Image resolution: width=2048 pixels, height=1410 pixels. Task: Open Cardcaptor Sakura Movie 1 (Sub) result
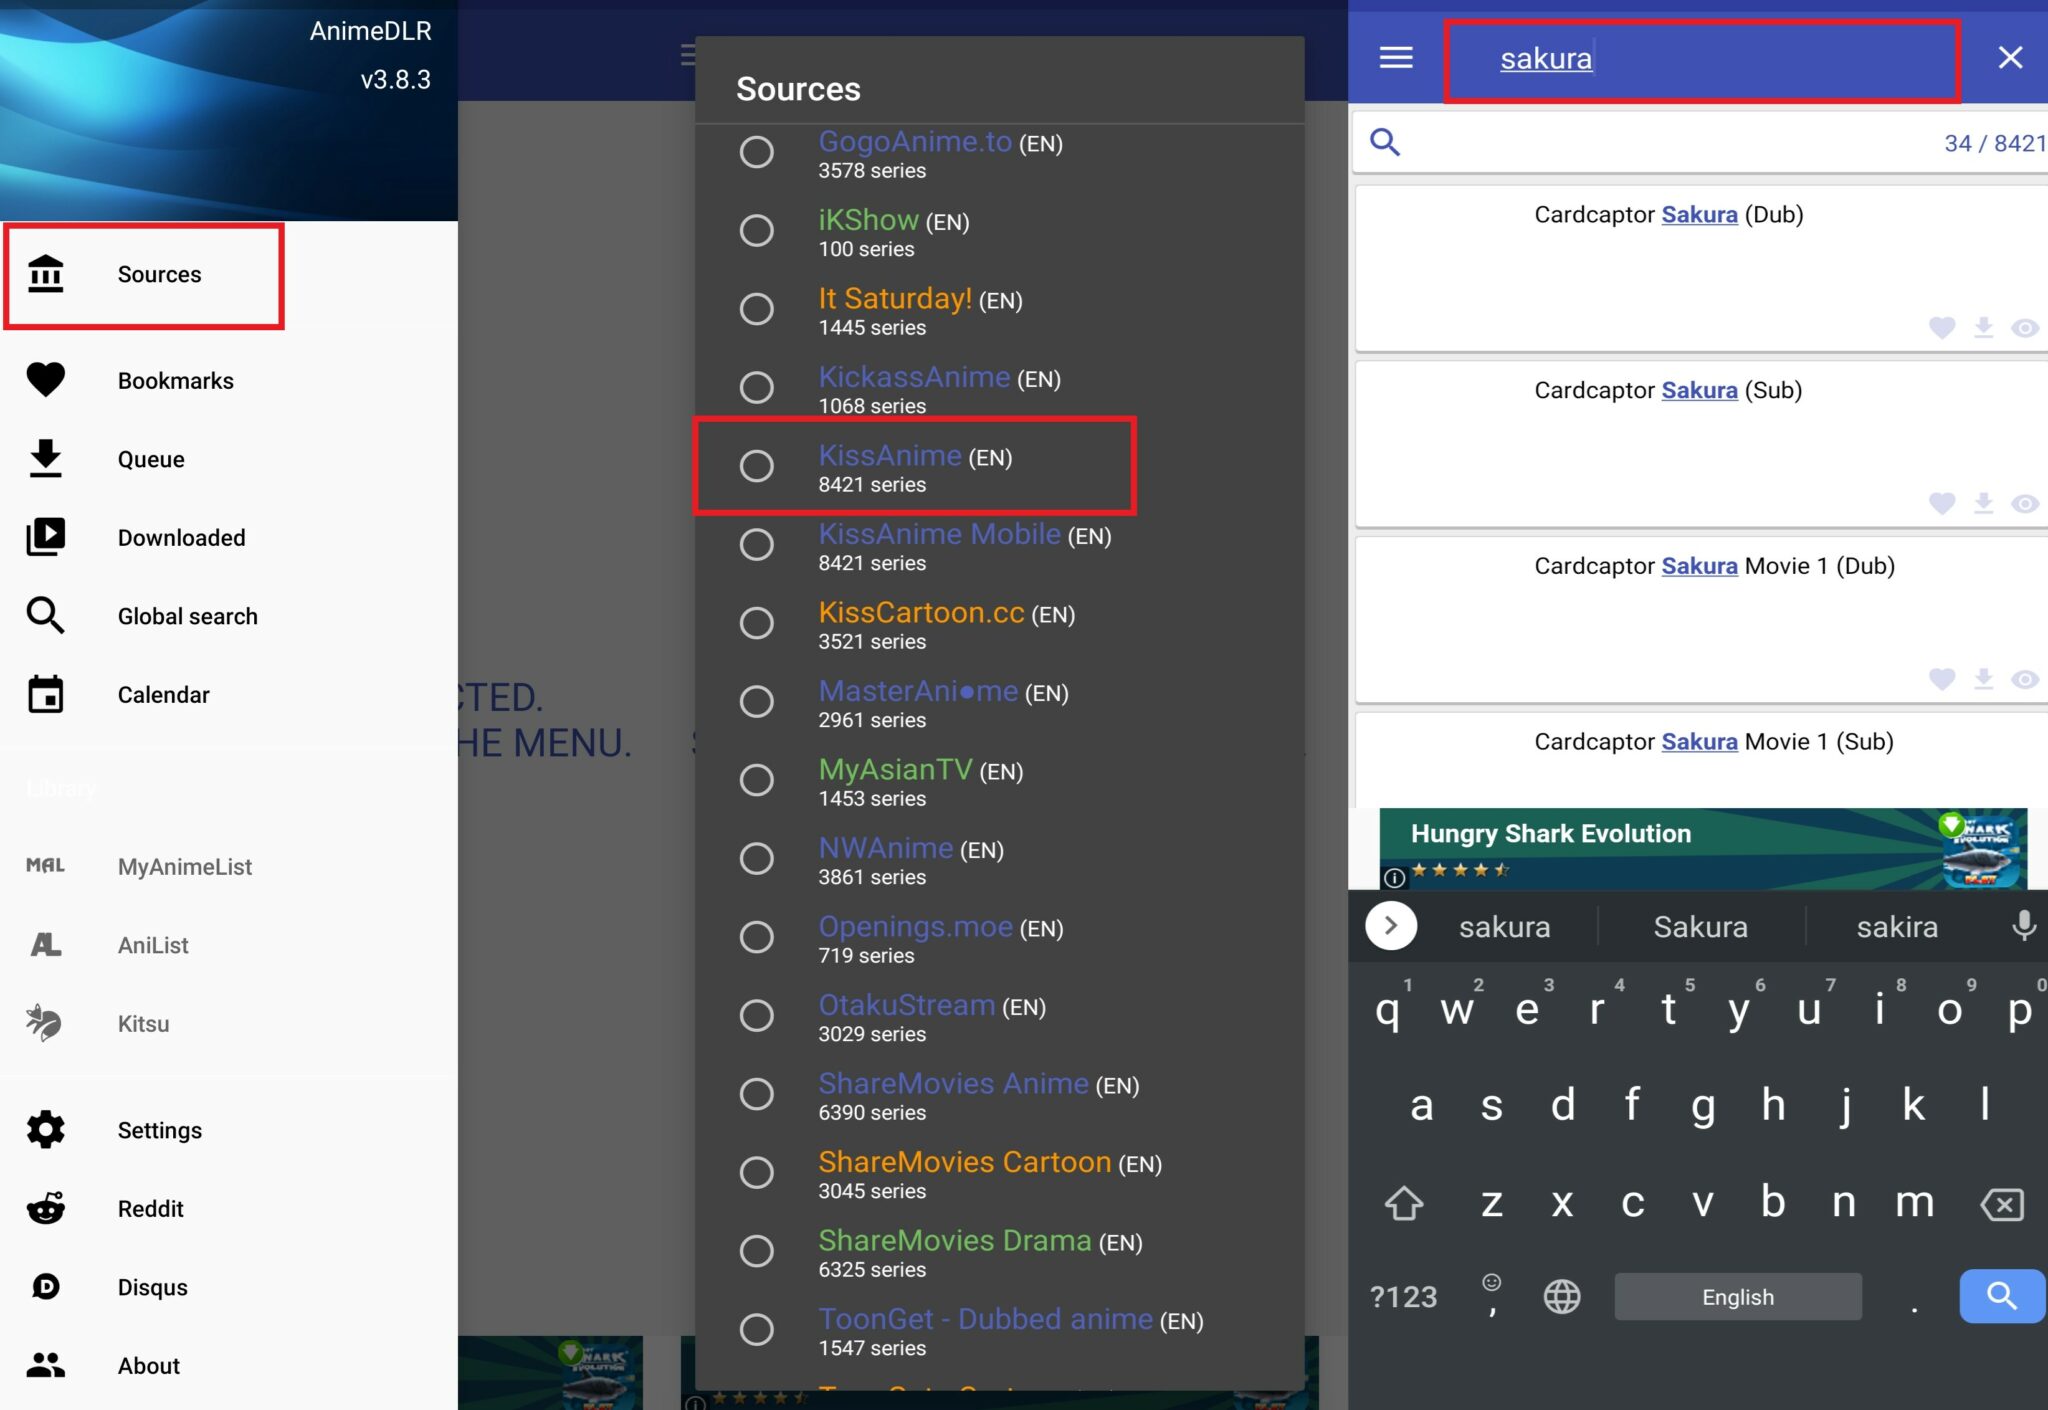pyautogui.click(x=1701, y=760)
